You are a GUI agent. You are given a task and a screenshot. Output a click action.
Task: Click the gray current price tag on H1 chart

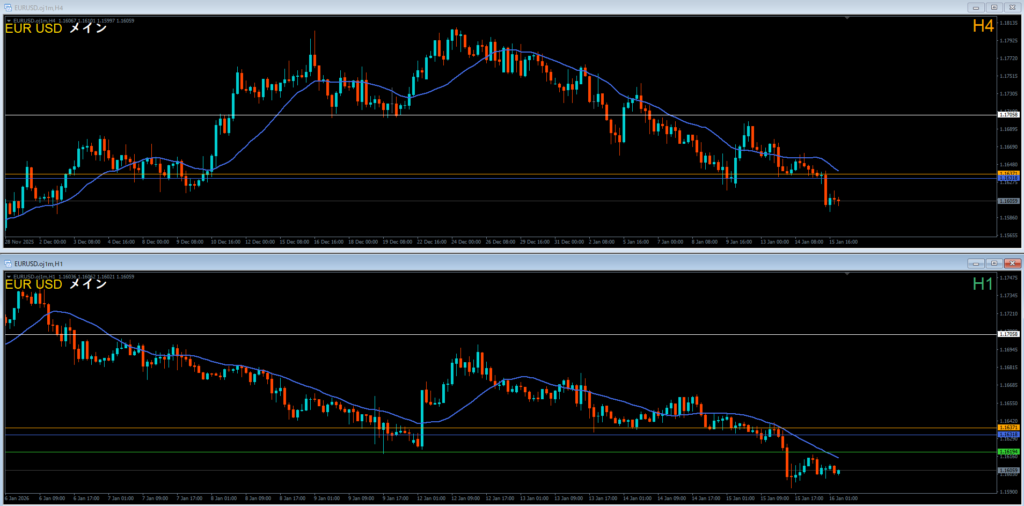click(x=1008, y=470)
